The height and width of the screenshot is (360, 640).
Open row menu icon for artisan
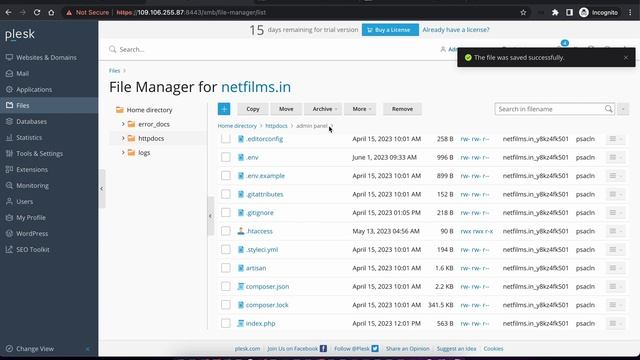point(616,268)
